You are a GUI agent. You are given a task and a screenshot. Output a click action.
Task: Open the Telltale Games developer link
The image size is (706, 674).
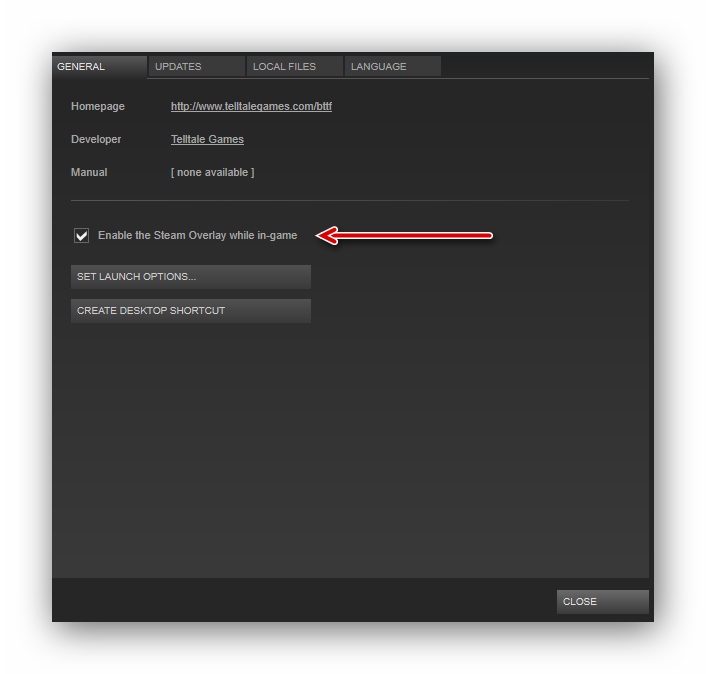pyautogui.click(x=207, y=139)
